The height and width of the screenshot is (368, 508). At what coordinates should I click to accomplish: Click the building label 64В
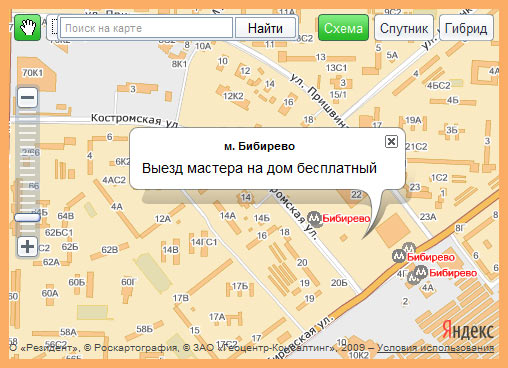(x=66, y=216)
